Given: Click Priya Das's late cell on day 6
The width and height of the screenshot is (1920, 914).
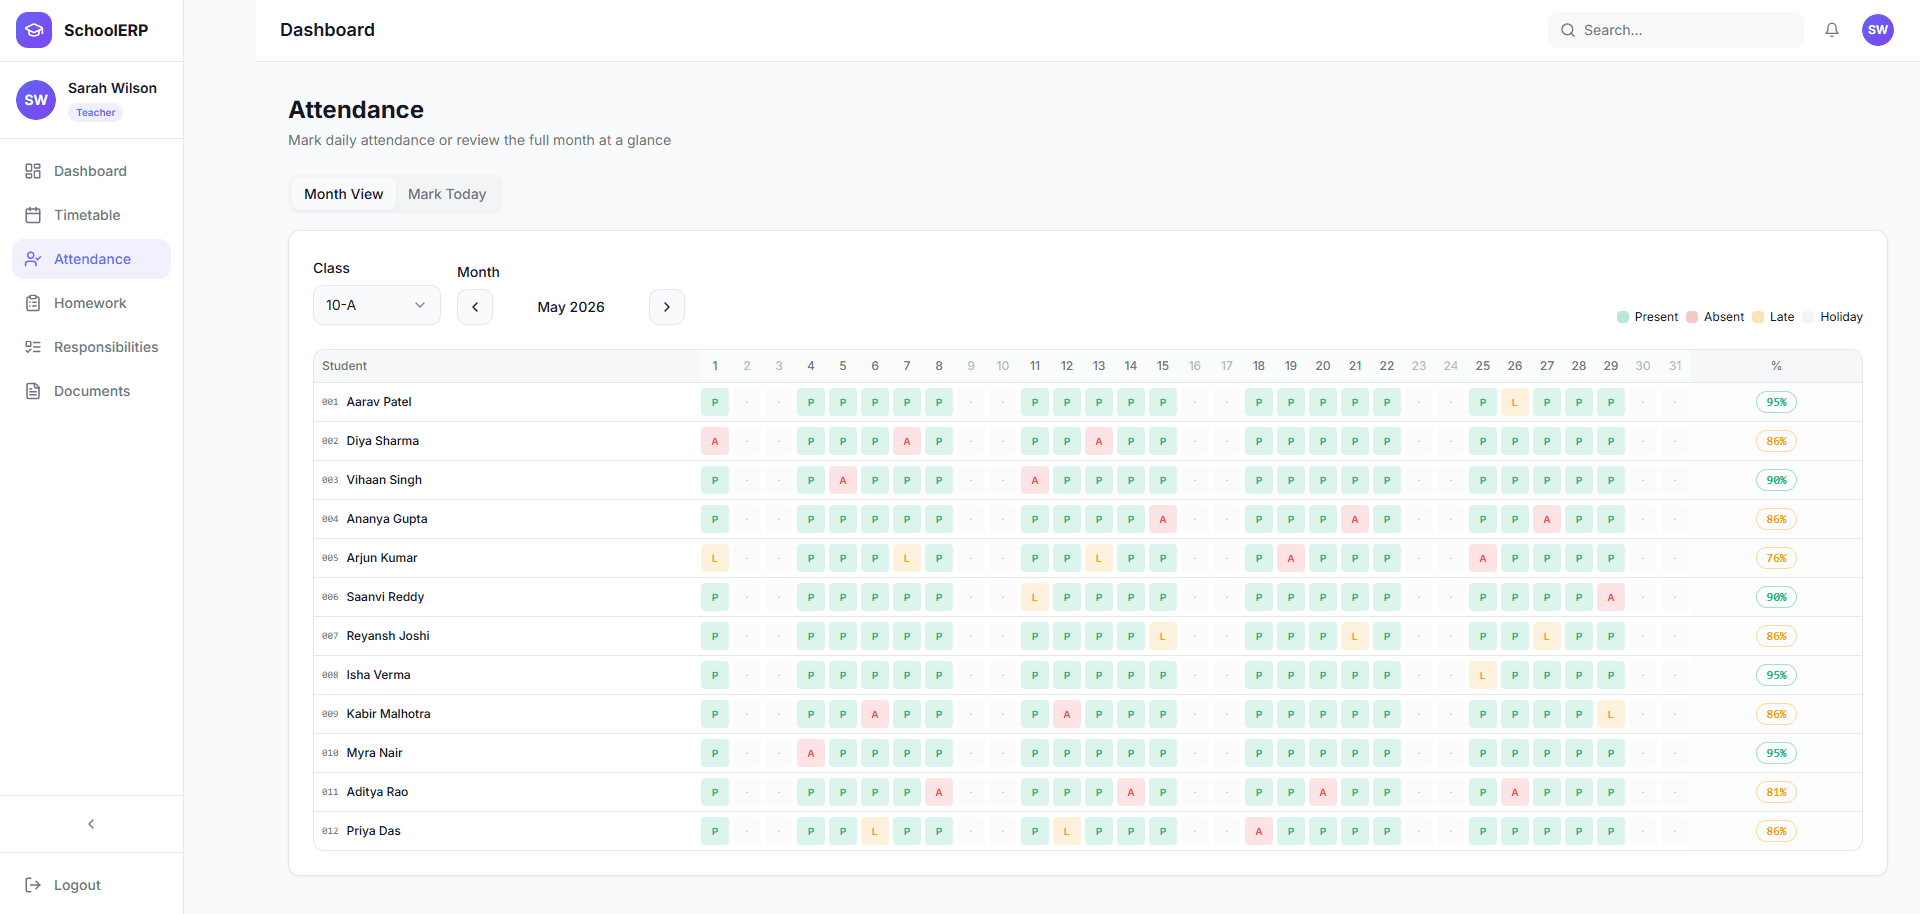Looking at the screenshot, I should [x=875, y=831].
